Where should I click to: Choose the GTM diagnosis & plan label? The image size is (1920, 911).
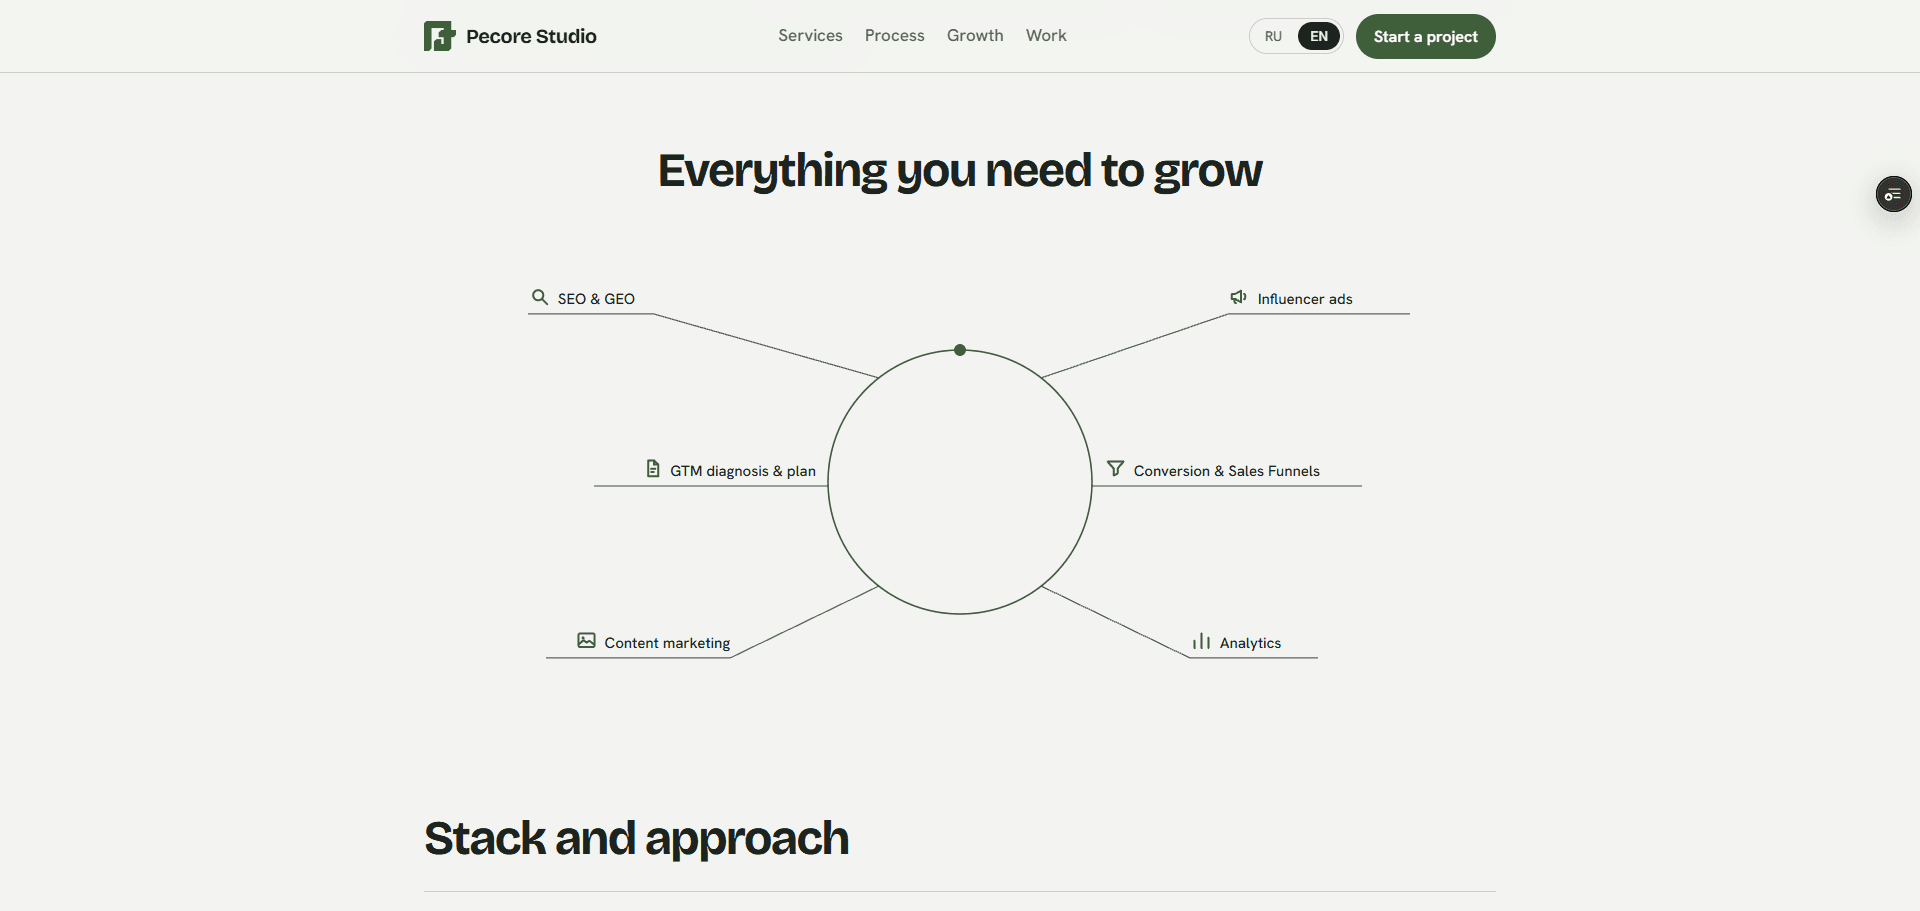point(743,470)
